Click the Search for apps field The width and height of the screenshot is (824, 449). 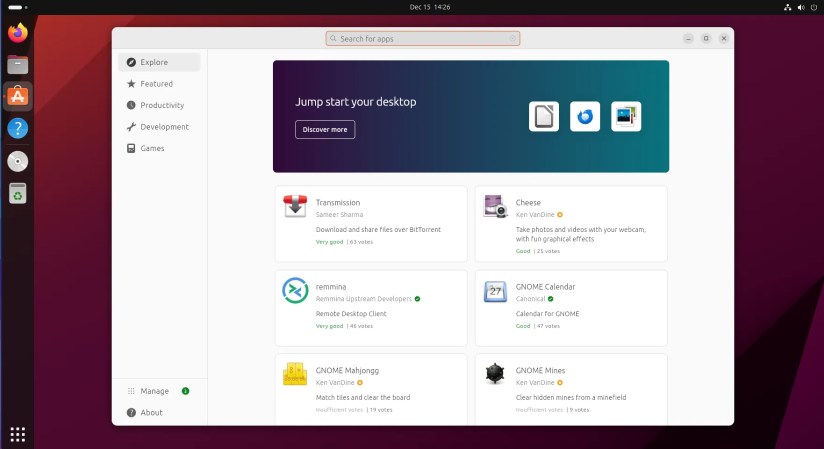pyautogui.click(x=423, y=38)
